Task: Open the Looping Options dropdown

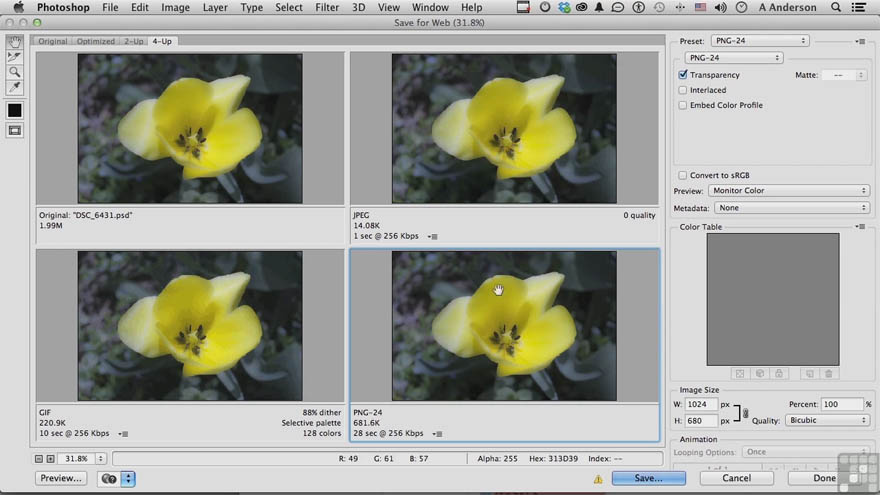Action: [805, 452]
